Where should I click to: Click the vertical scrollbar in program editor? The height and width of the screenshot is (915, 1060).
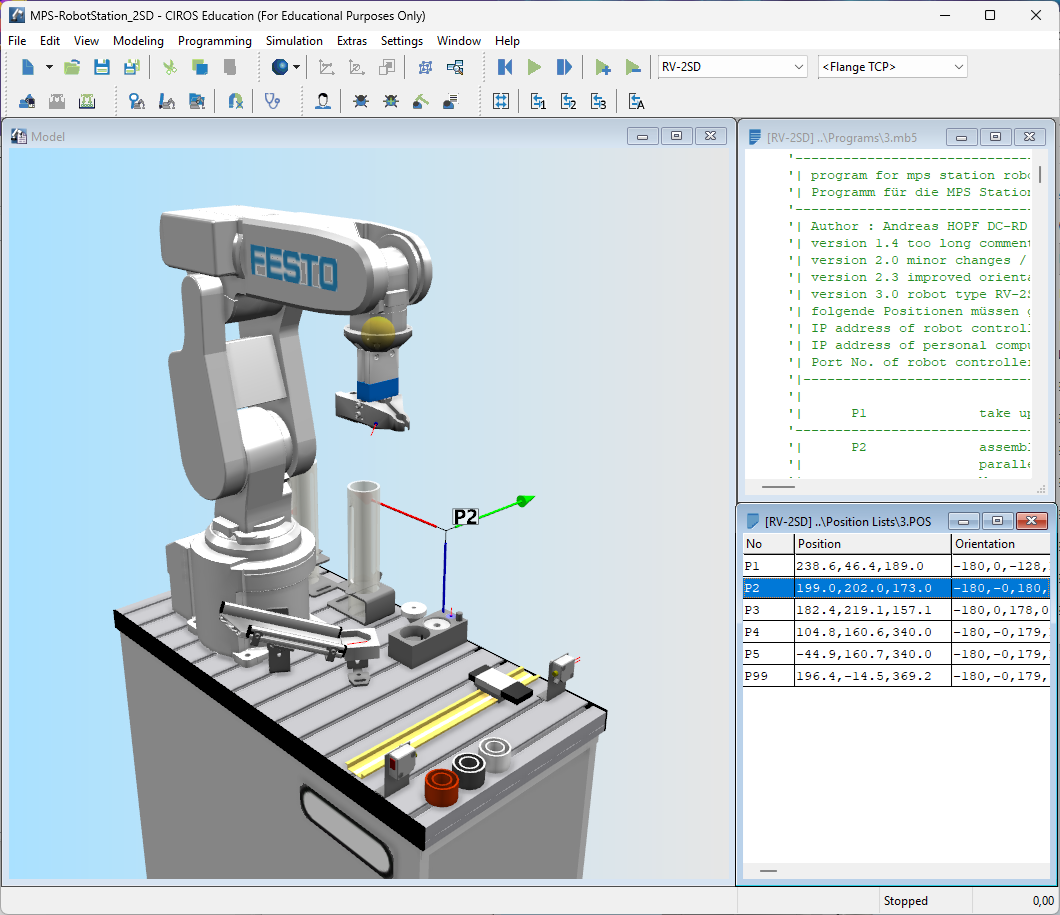(x=1040, y=173)
